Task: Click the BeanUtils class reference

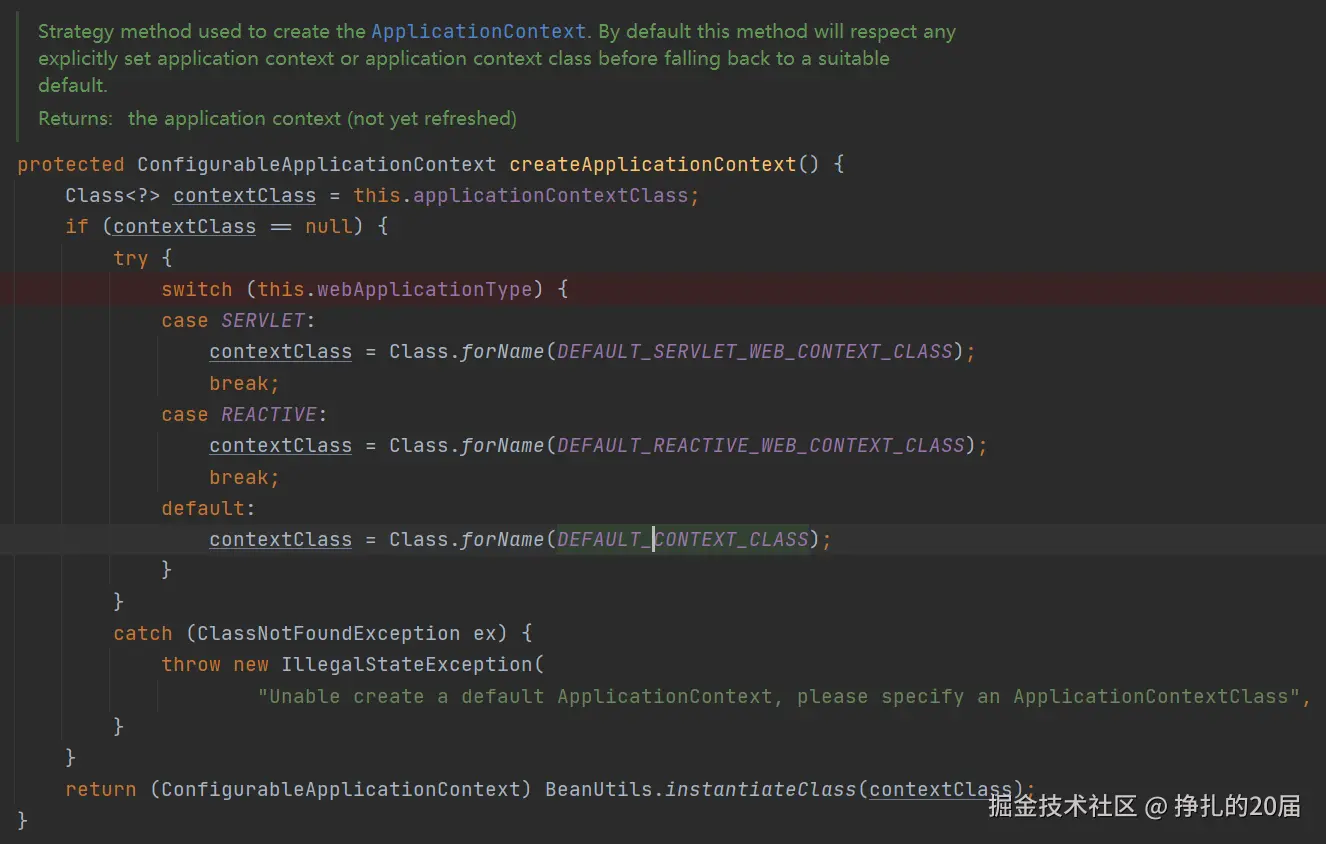Action: (599, 789)
